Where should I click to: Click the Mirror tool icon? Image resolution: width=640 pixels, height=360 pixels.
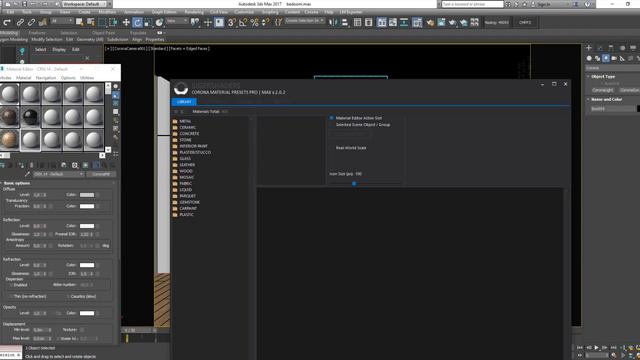[333, 22]
